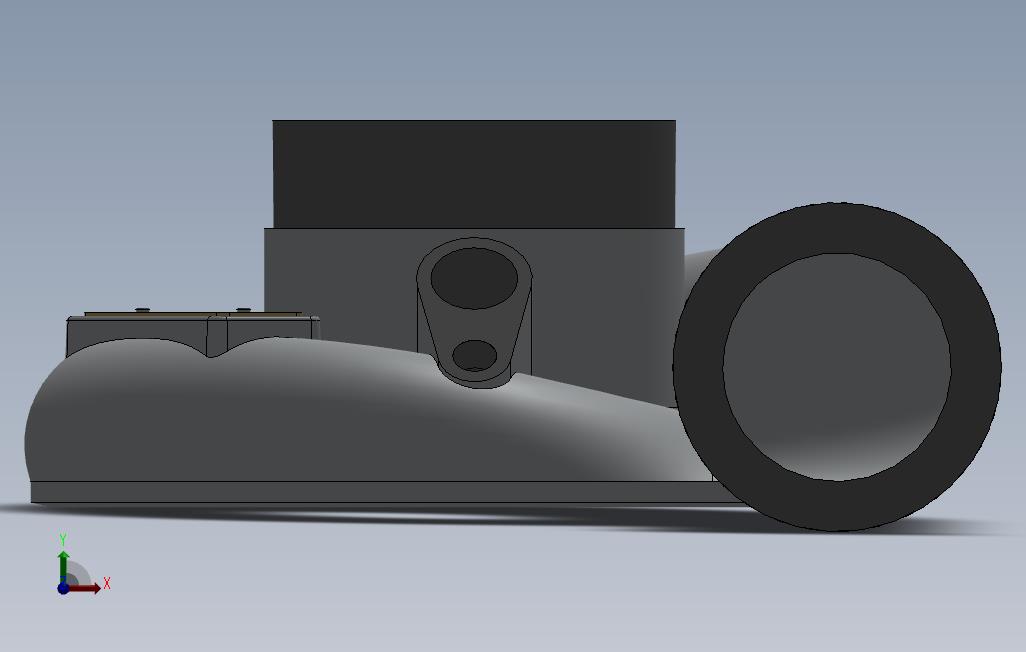Viewport: 1026px width, 652px height.
Task: Select the upper oval hole in the central boss
Action: click(474, 278)
